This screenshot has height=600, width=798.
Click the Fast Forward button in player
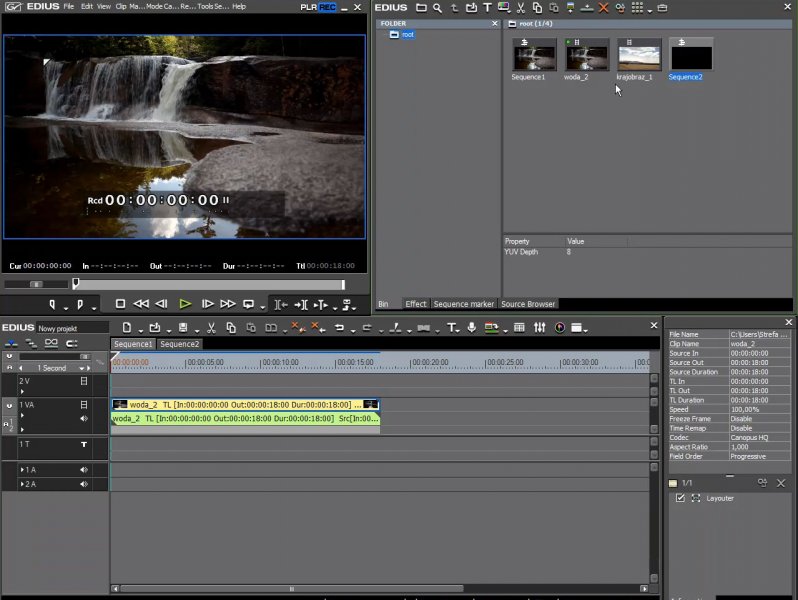pos(228,304)
